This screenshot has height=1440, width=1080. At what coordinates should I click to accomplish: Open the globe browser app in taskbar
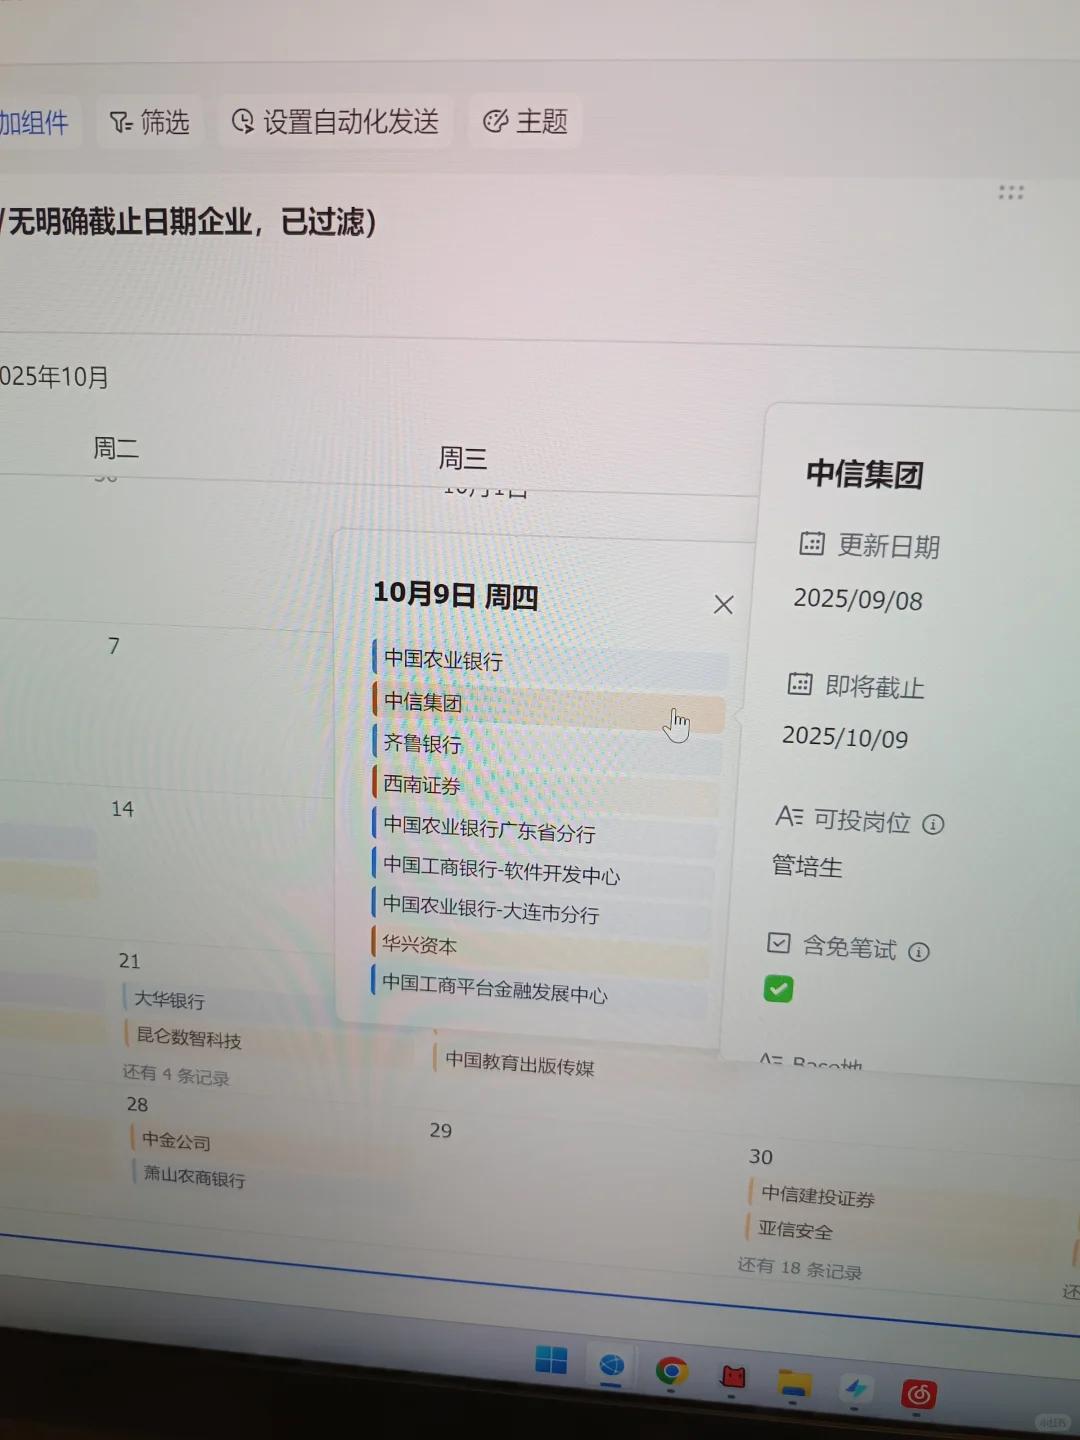(612, 1366)
